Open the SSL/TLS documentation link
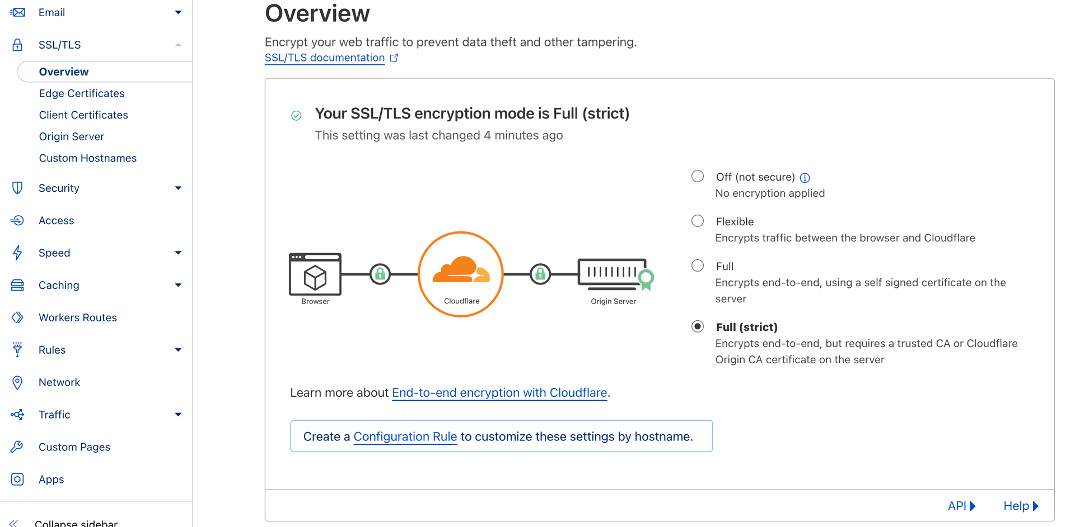This screenshot has width=1075, height=527. pyautogui.click(x=325, y=58)
